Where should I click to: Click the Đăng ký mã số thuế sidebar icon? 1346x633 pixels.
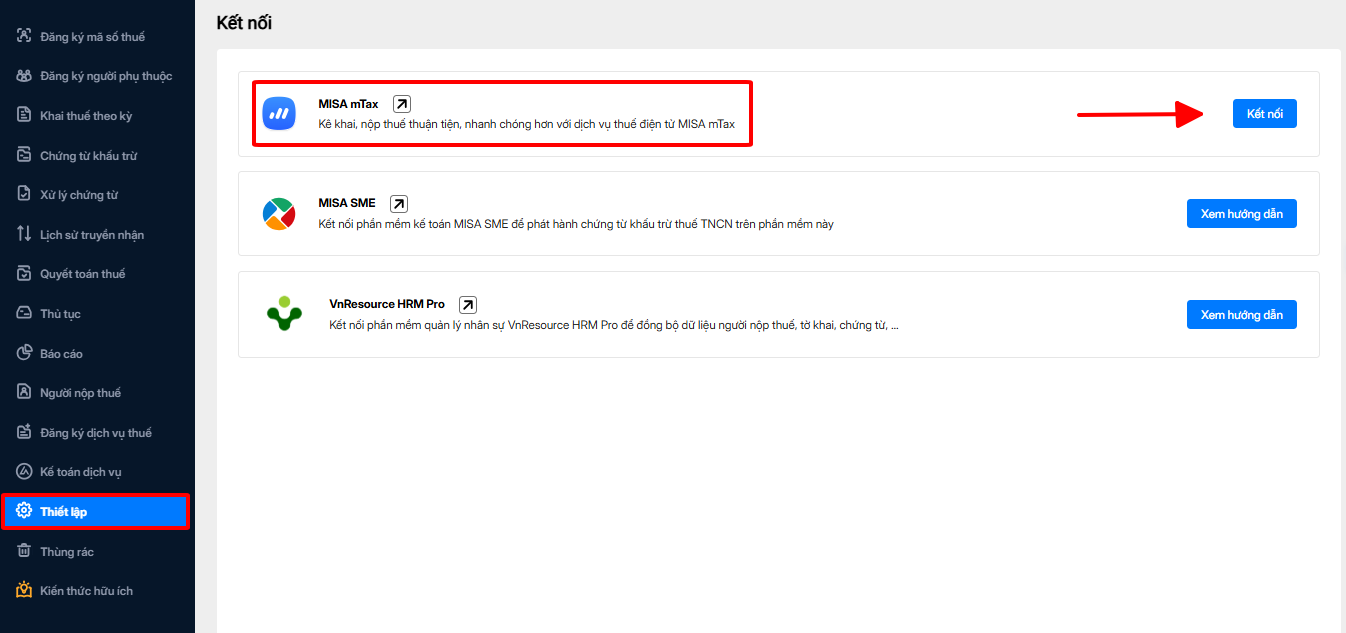point(24,36)
